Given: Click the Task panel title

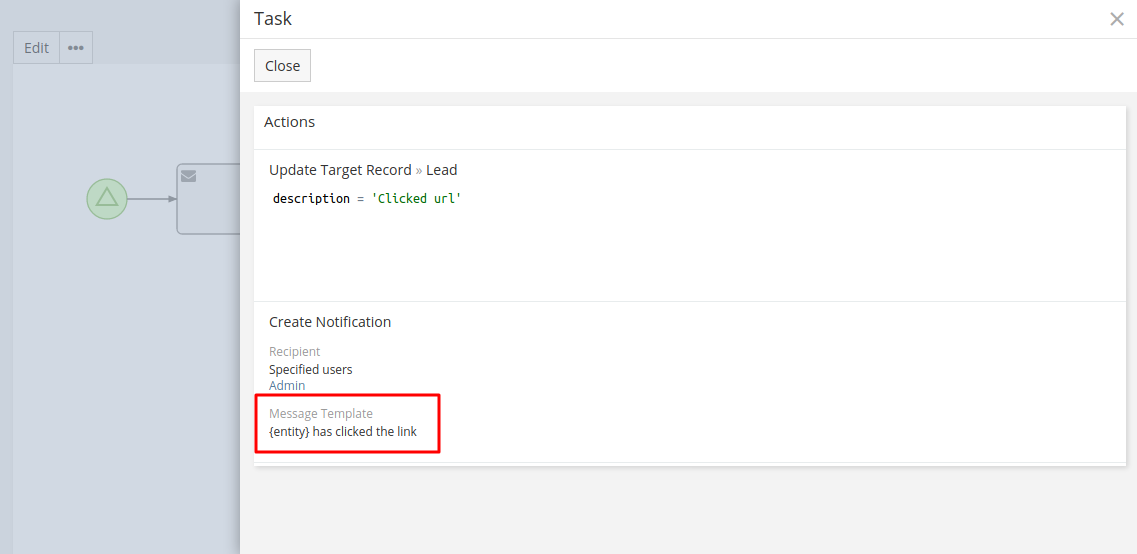Looking at the screenshot, I should click(273, 19).
